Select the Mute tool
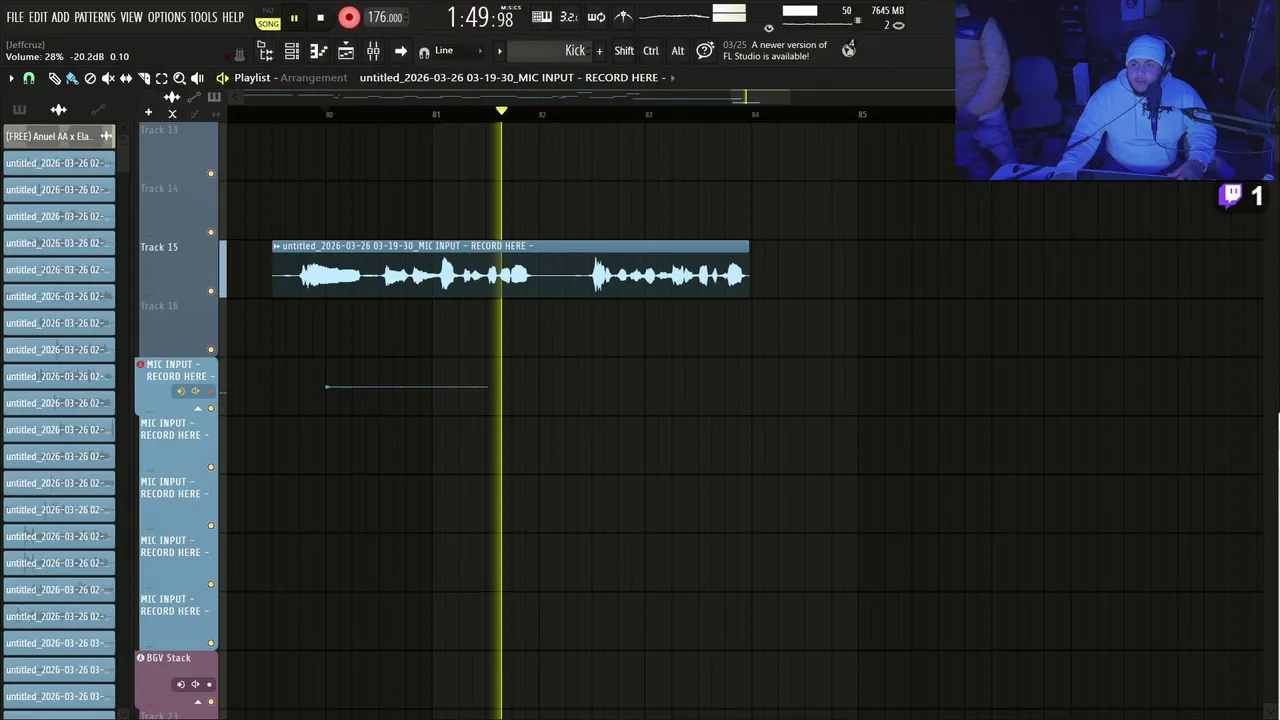The image size is (1280, 720). (x=108, y=78)
